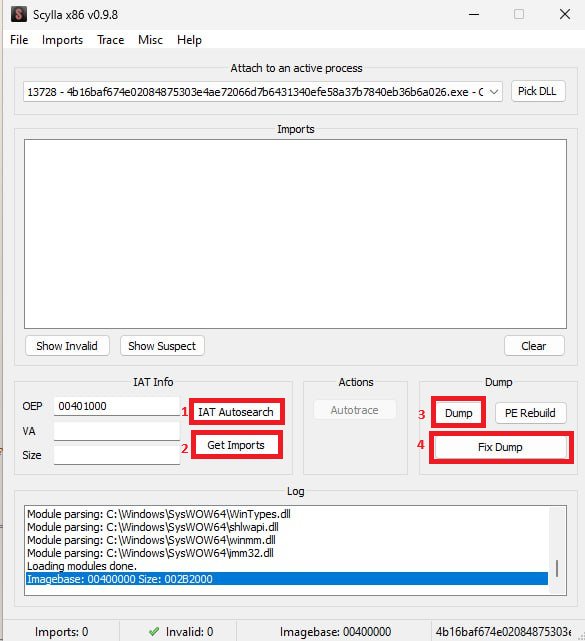Expand the active process dropdown
This screenshot has height=641, width=585.
[494, 92]
